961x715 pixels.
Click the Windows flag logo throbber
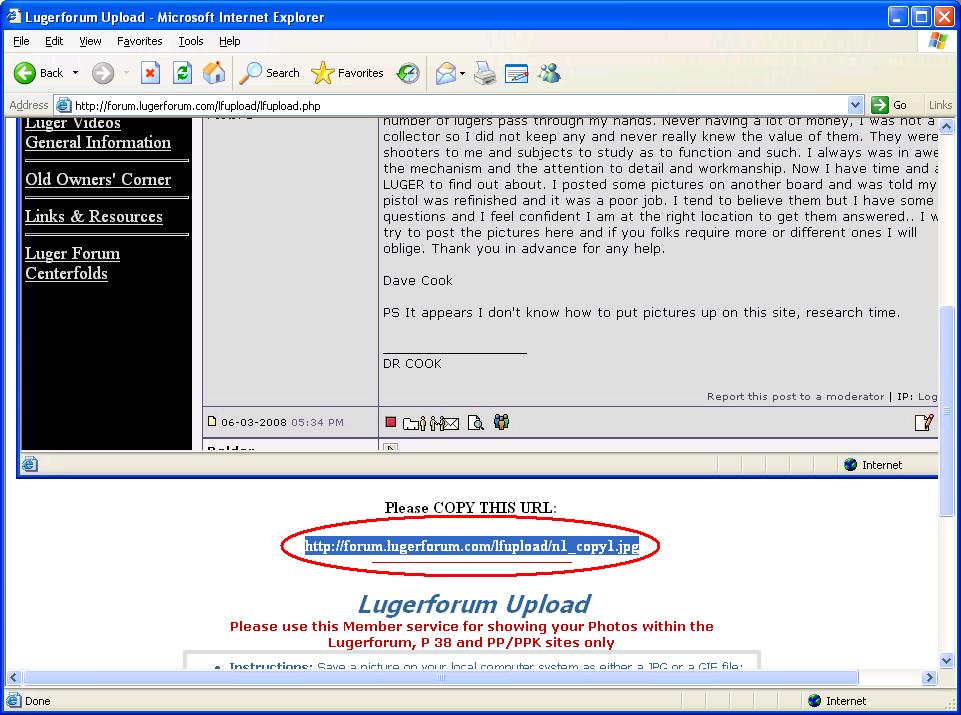click(938, 41)
